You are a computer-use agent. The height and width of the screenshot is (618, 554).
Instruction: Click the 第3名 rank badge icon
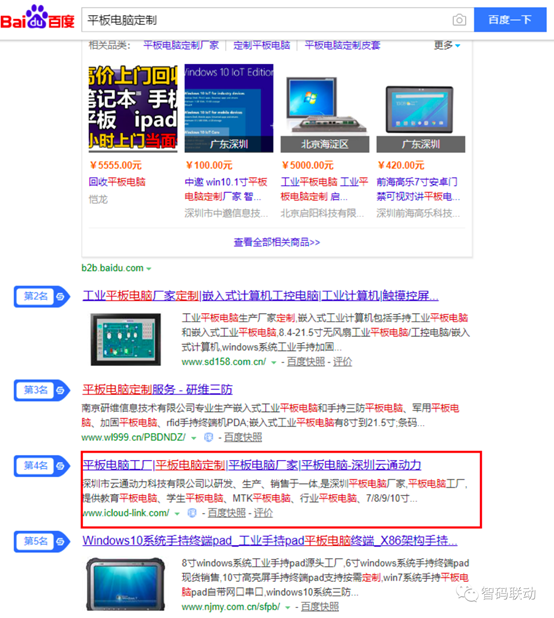coord(42,390)
